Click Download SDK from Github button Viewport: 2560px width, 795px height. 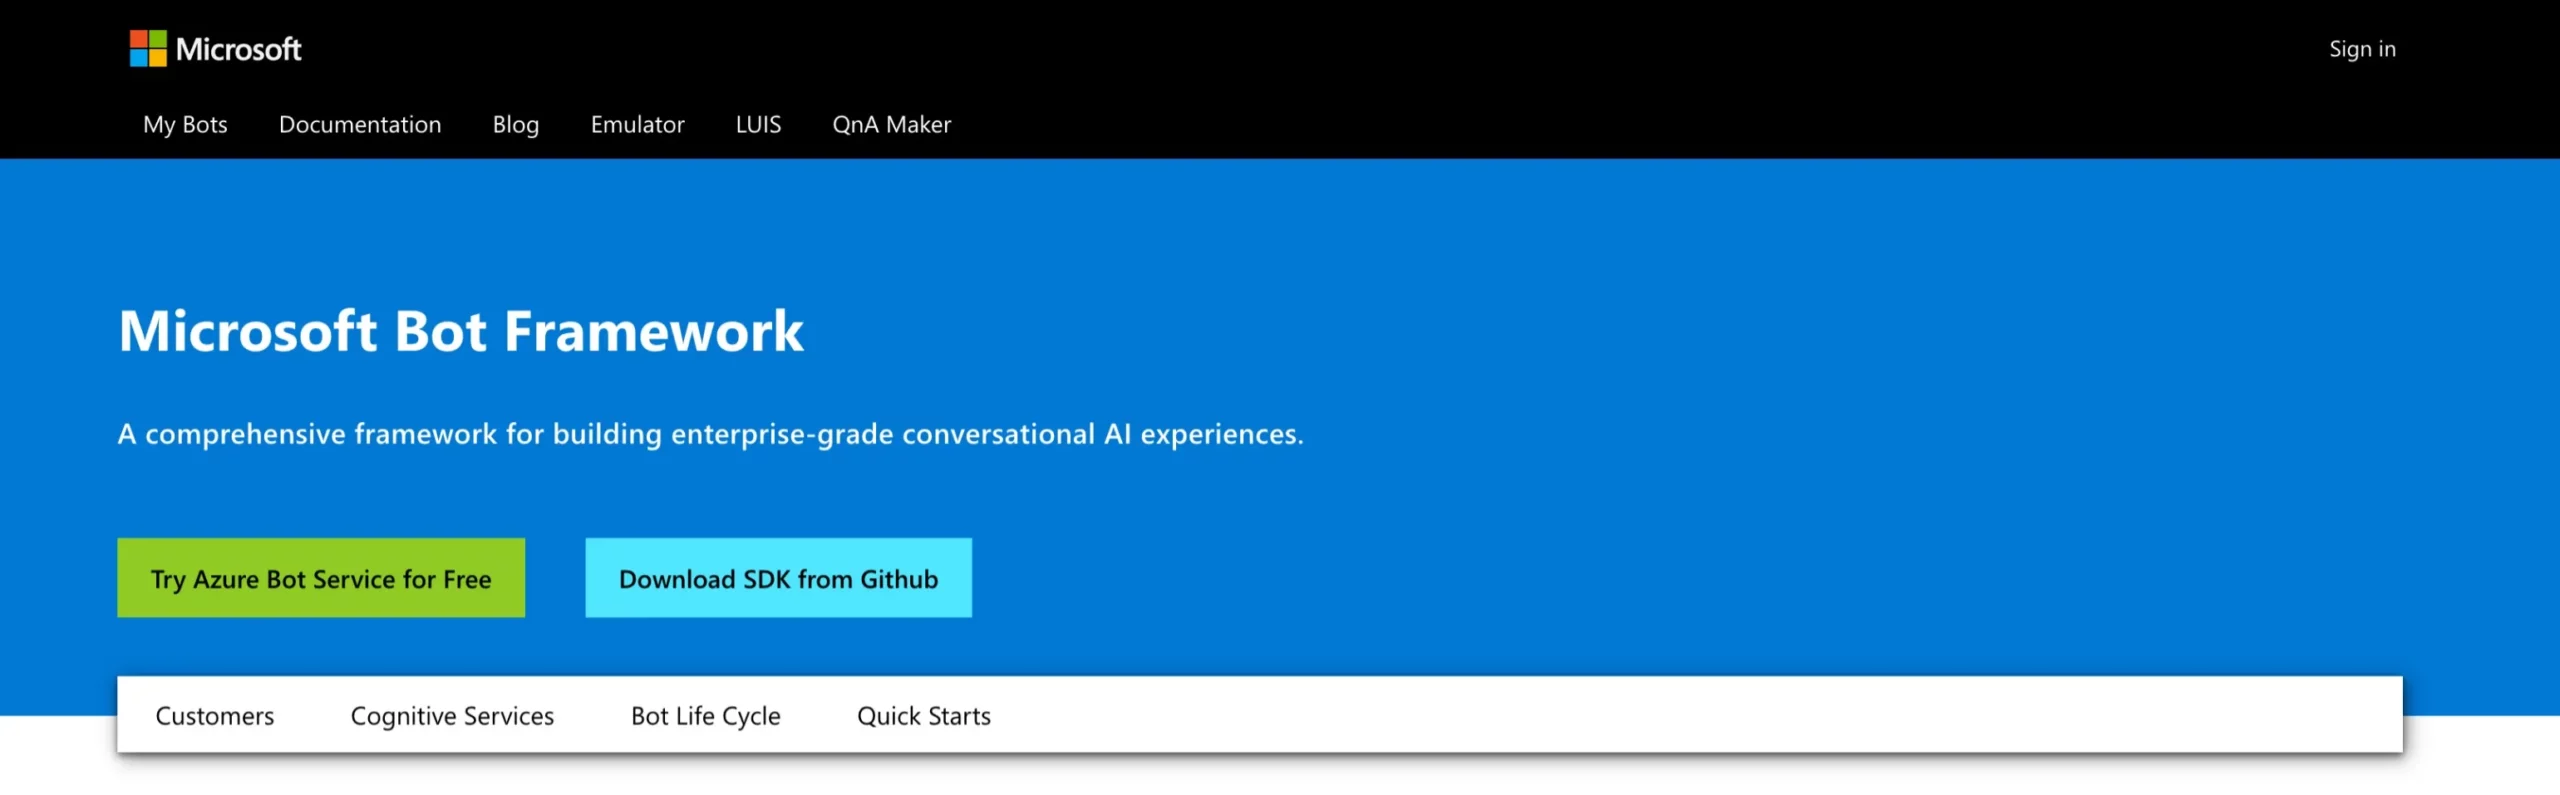click(x=778, y=578)
